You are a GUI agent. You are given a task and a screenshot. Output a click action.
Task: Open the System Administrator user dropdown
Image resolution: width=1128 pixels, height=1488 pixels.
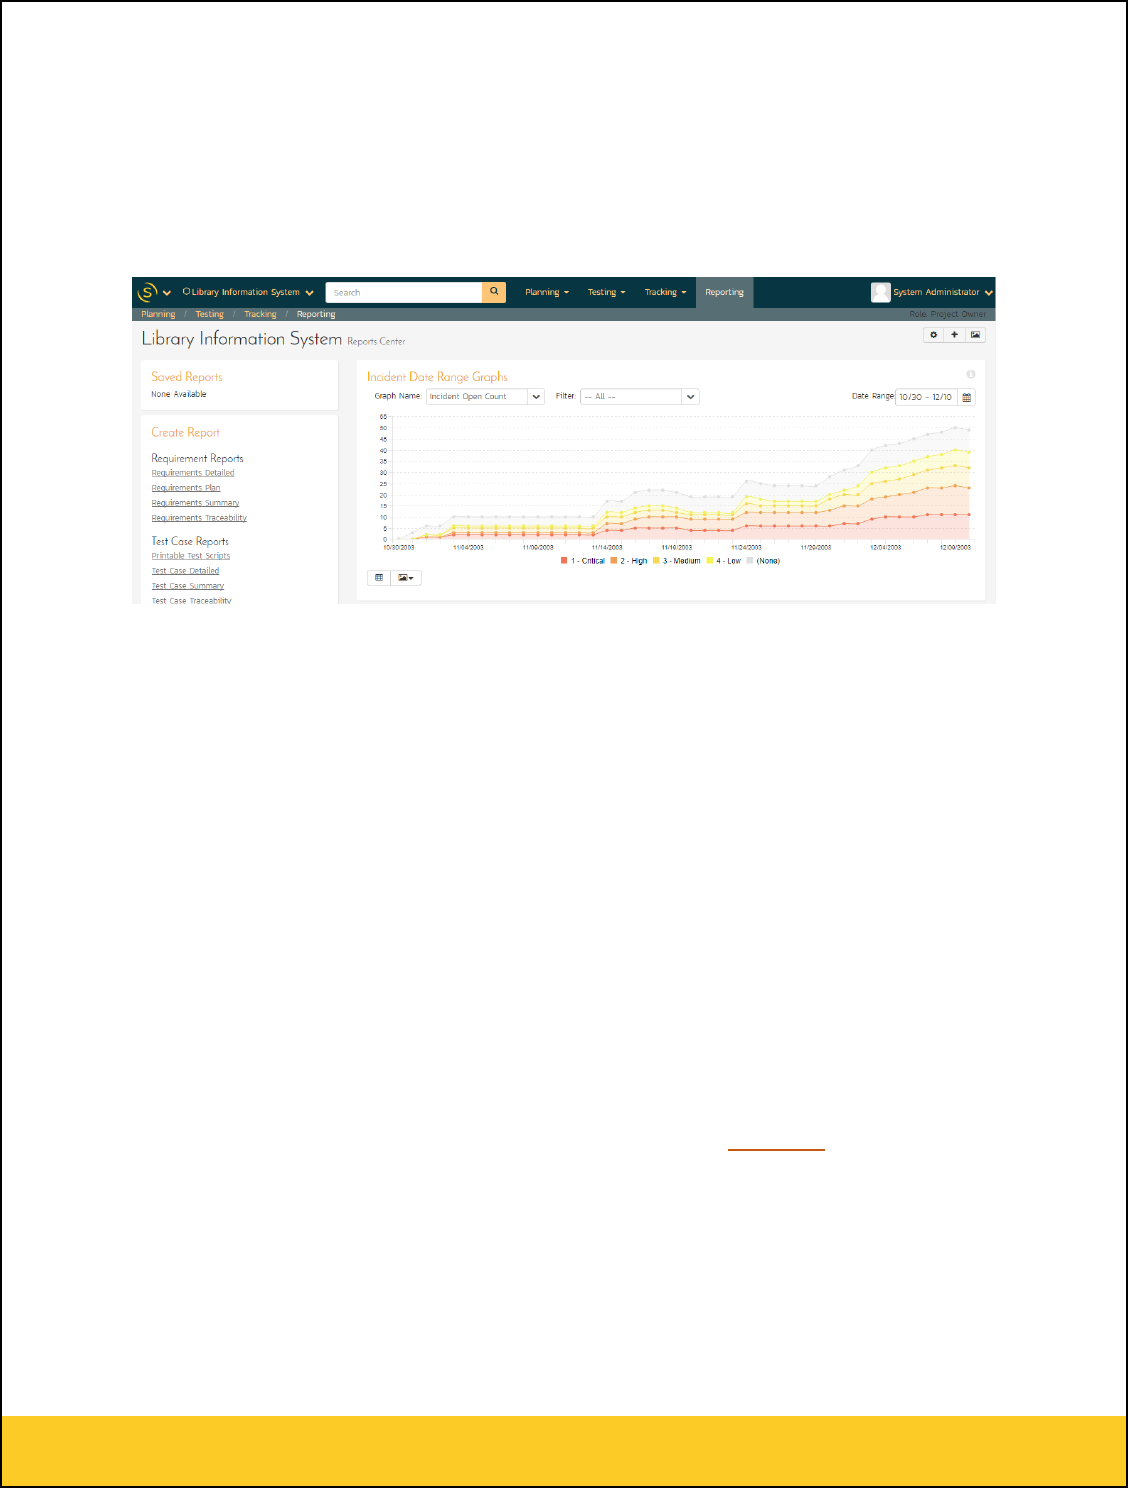[x=942, y=293]
